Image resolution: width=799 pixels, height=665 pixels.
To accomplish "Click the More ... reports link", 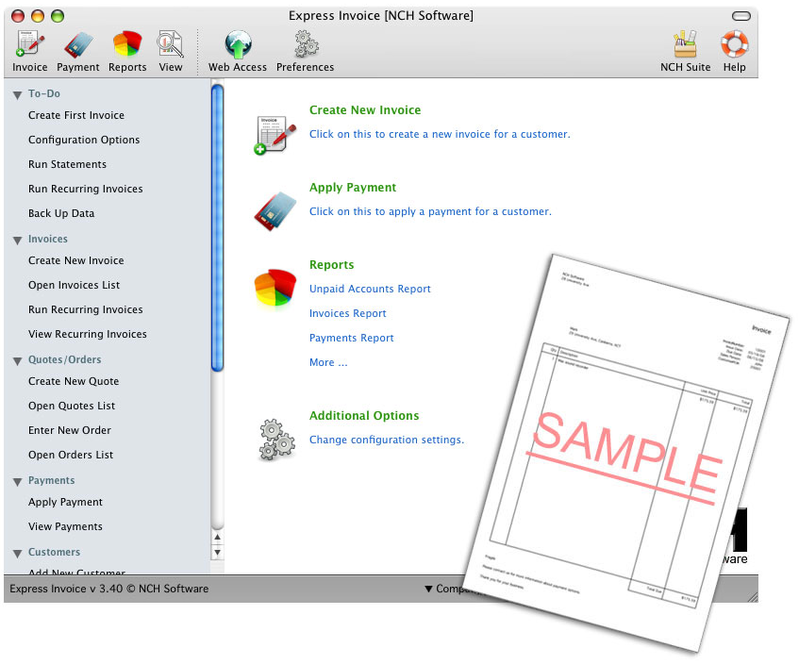I will tap(328, 362).
